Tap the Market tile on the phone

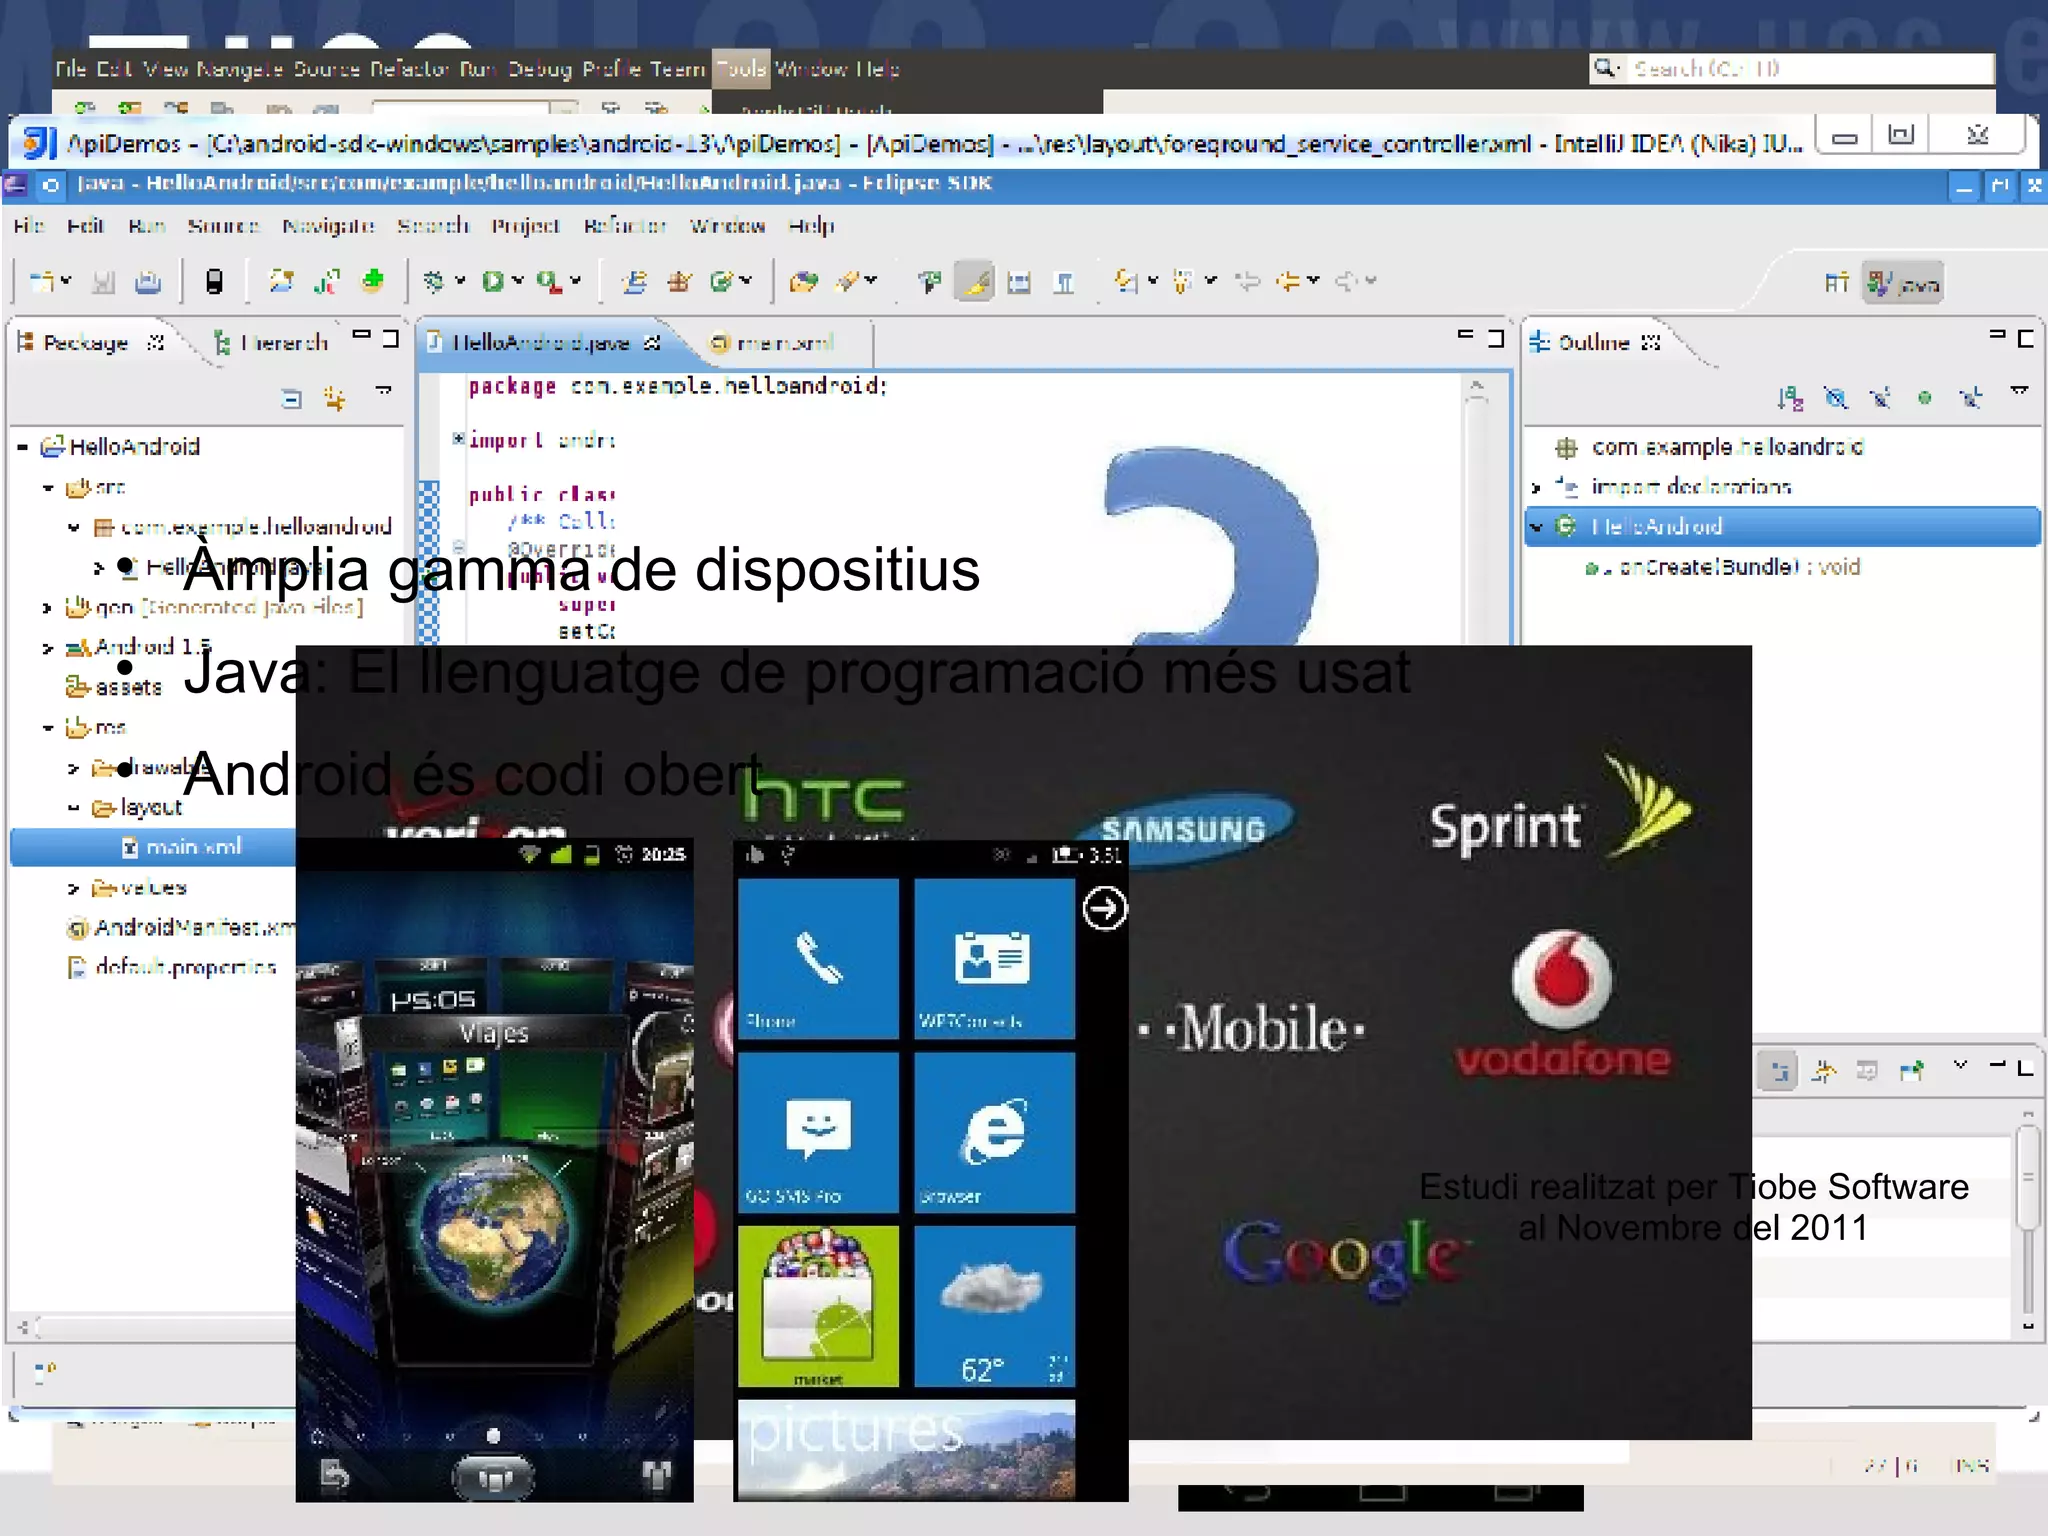point(818,1306)
